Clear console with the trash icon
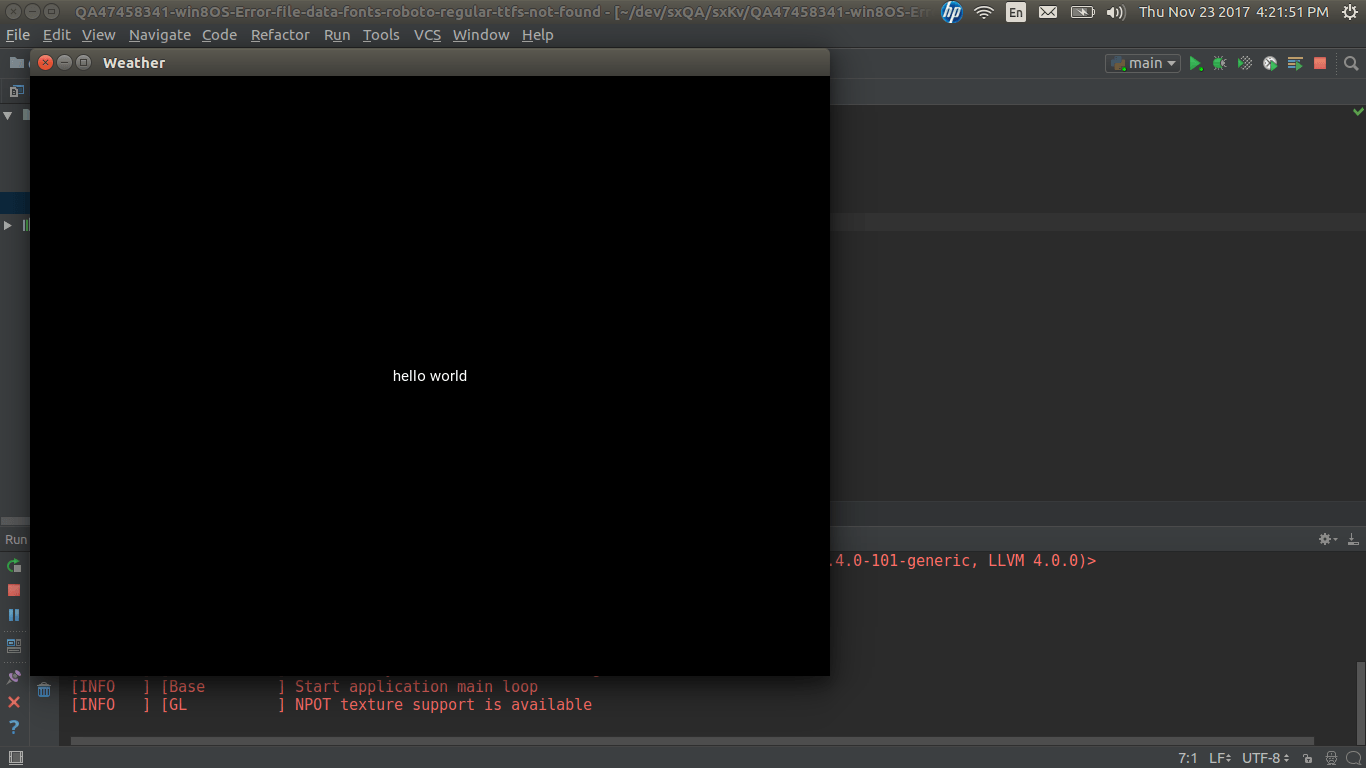 tap(44, 690)
